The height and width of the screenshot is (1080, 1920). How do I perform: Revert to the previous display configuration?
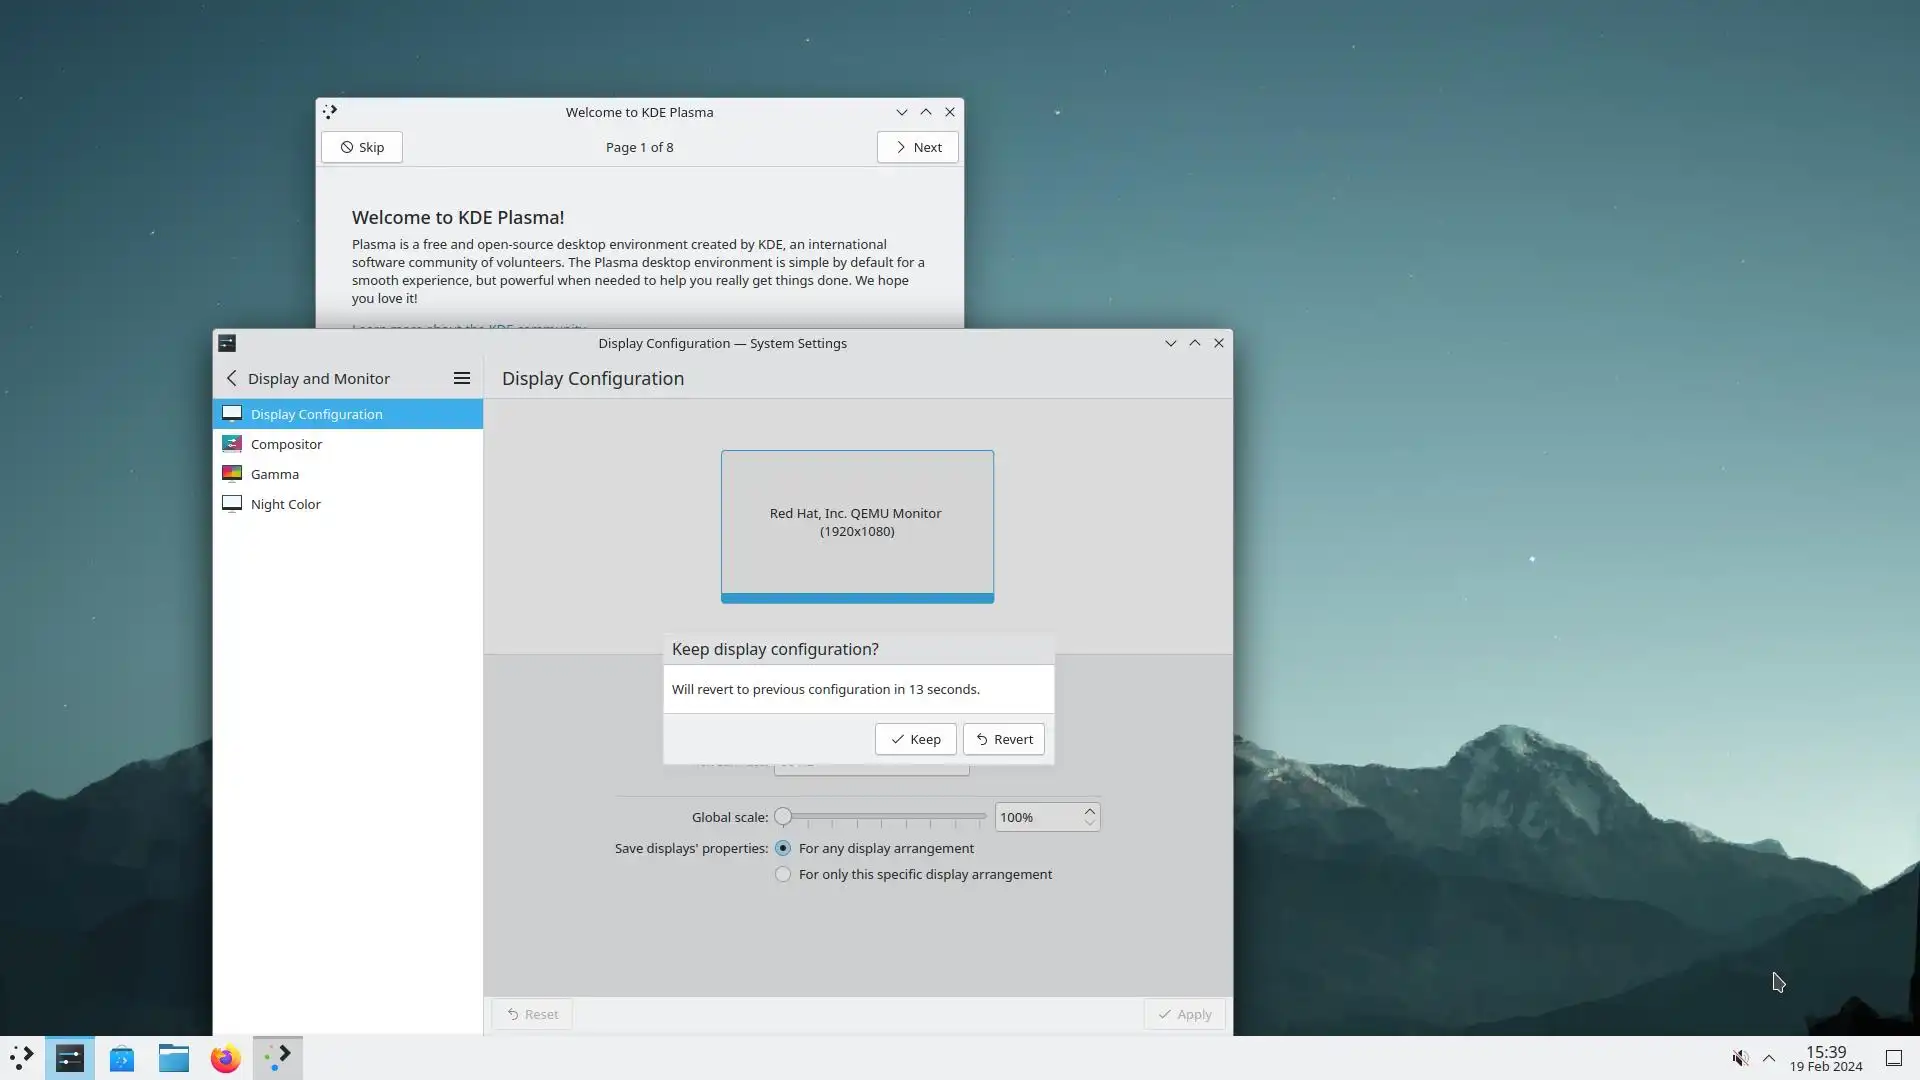pos(1003,739)
